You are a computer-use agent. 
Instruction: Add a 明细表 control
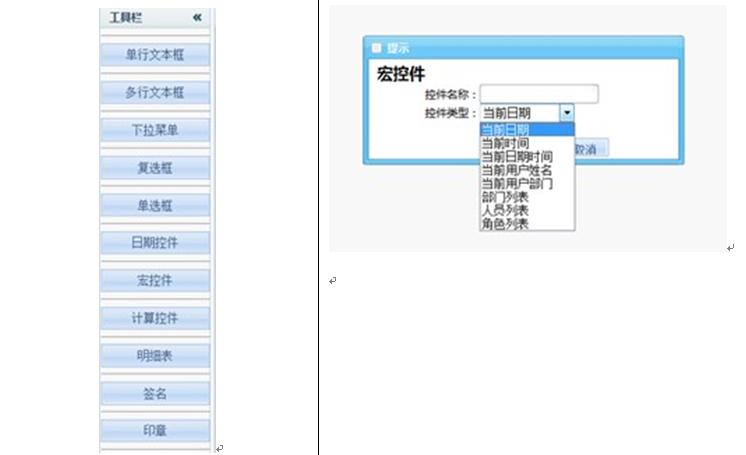(x=155, y=355)
